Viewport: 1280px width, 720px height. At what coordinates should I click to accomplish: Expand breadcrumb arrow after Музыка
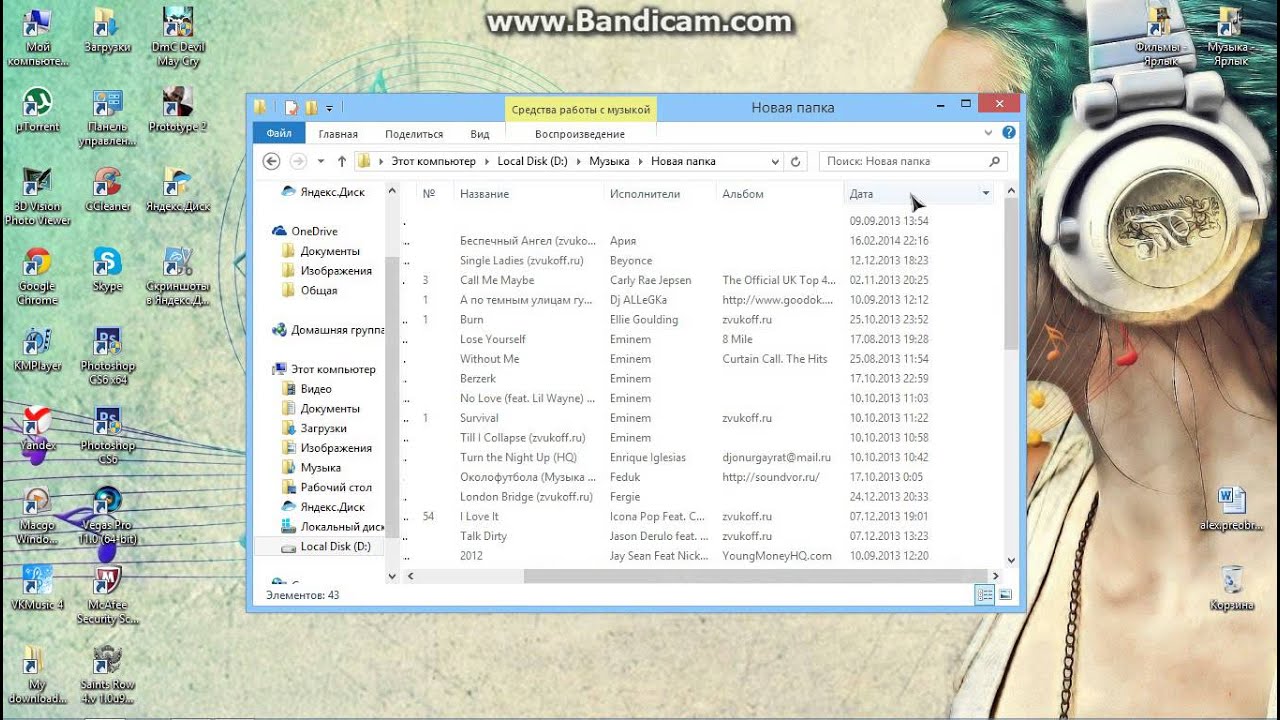click(641, 161)
